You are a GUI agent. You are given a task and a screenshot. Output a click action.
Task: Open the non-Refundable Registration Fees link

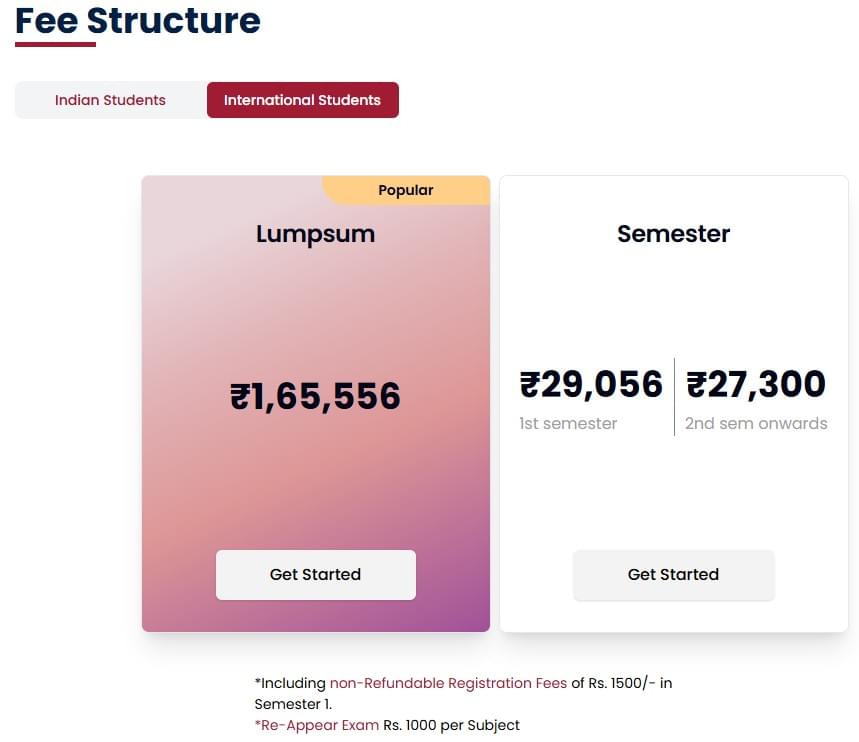click(448, 683)
